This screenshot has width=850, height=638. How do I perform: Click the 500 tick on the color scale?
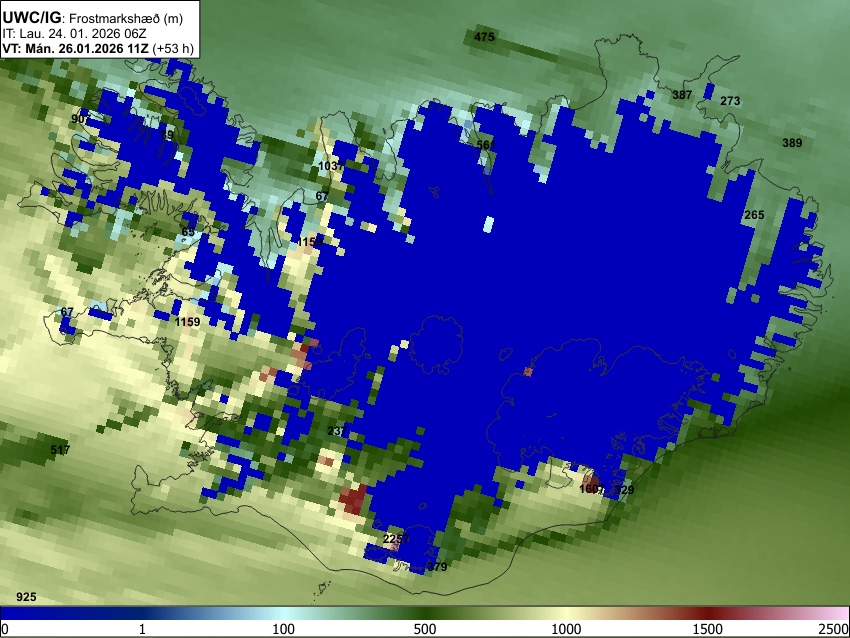click(x=425, y=629)
